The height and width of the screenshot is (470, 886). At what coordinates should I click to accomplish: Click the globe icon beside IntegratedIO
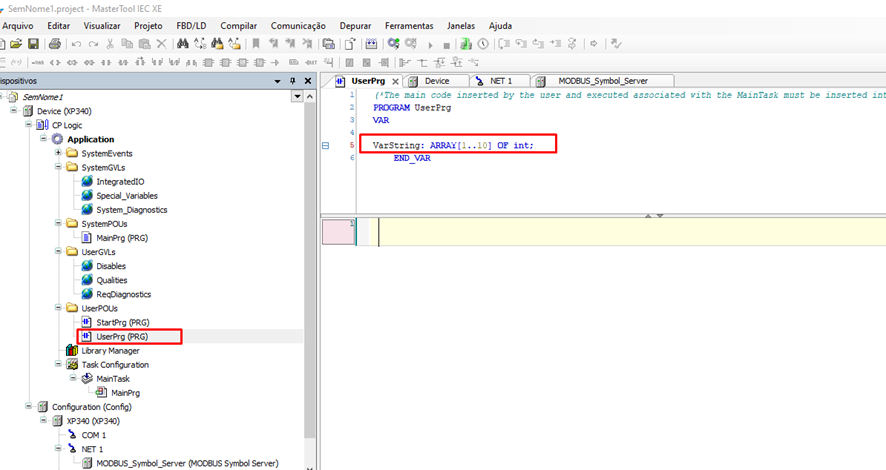[x=87, y=182]
